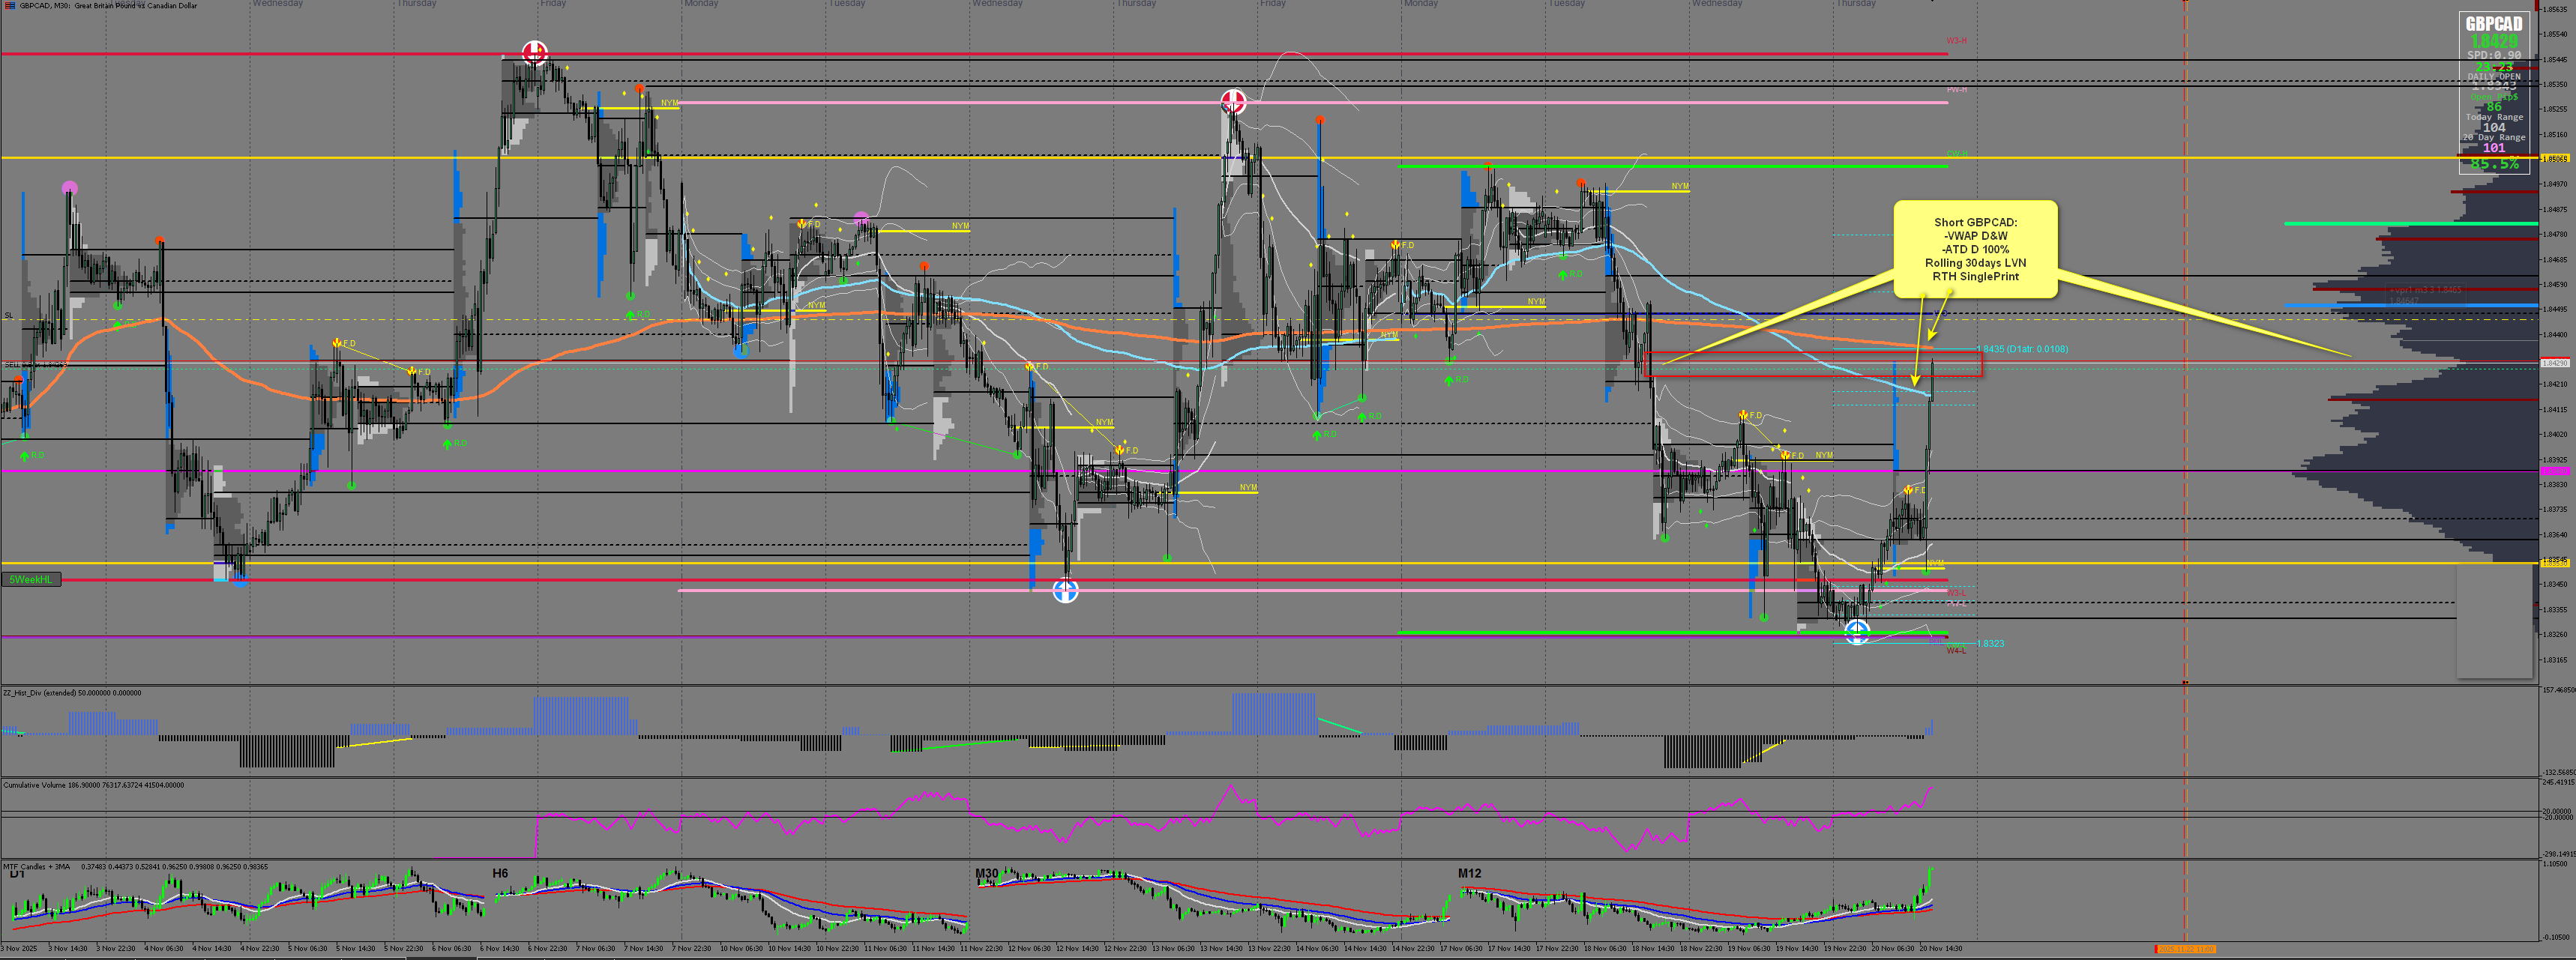Viewport: 2576px width, 960px height.
Task: Click the magenta dot above the first Monday peak
Action: (69, 187)
